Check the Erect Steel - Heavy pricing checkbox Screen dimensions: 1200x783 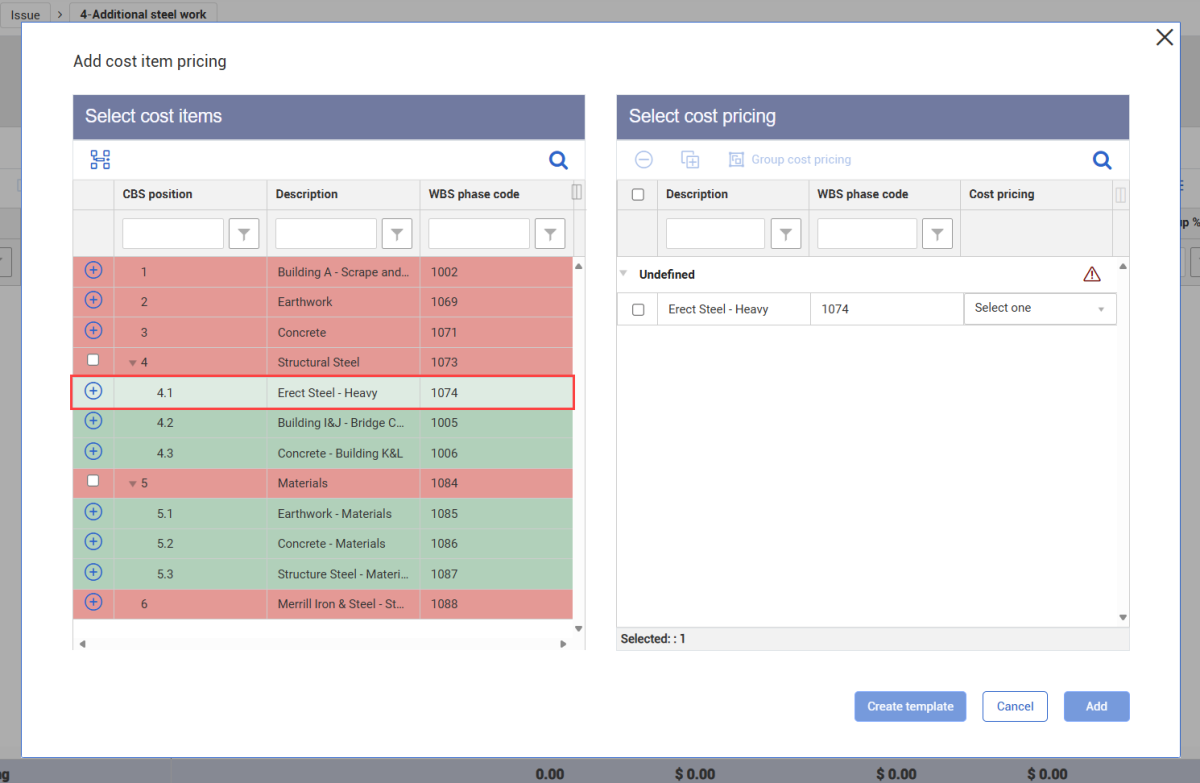638,310
